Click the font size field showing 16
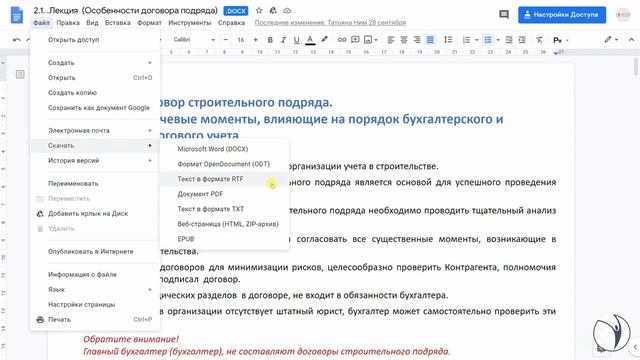Screen dimensions: 640x360 pos(240,40)
